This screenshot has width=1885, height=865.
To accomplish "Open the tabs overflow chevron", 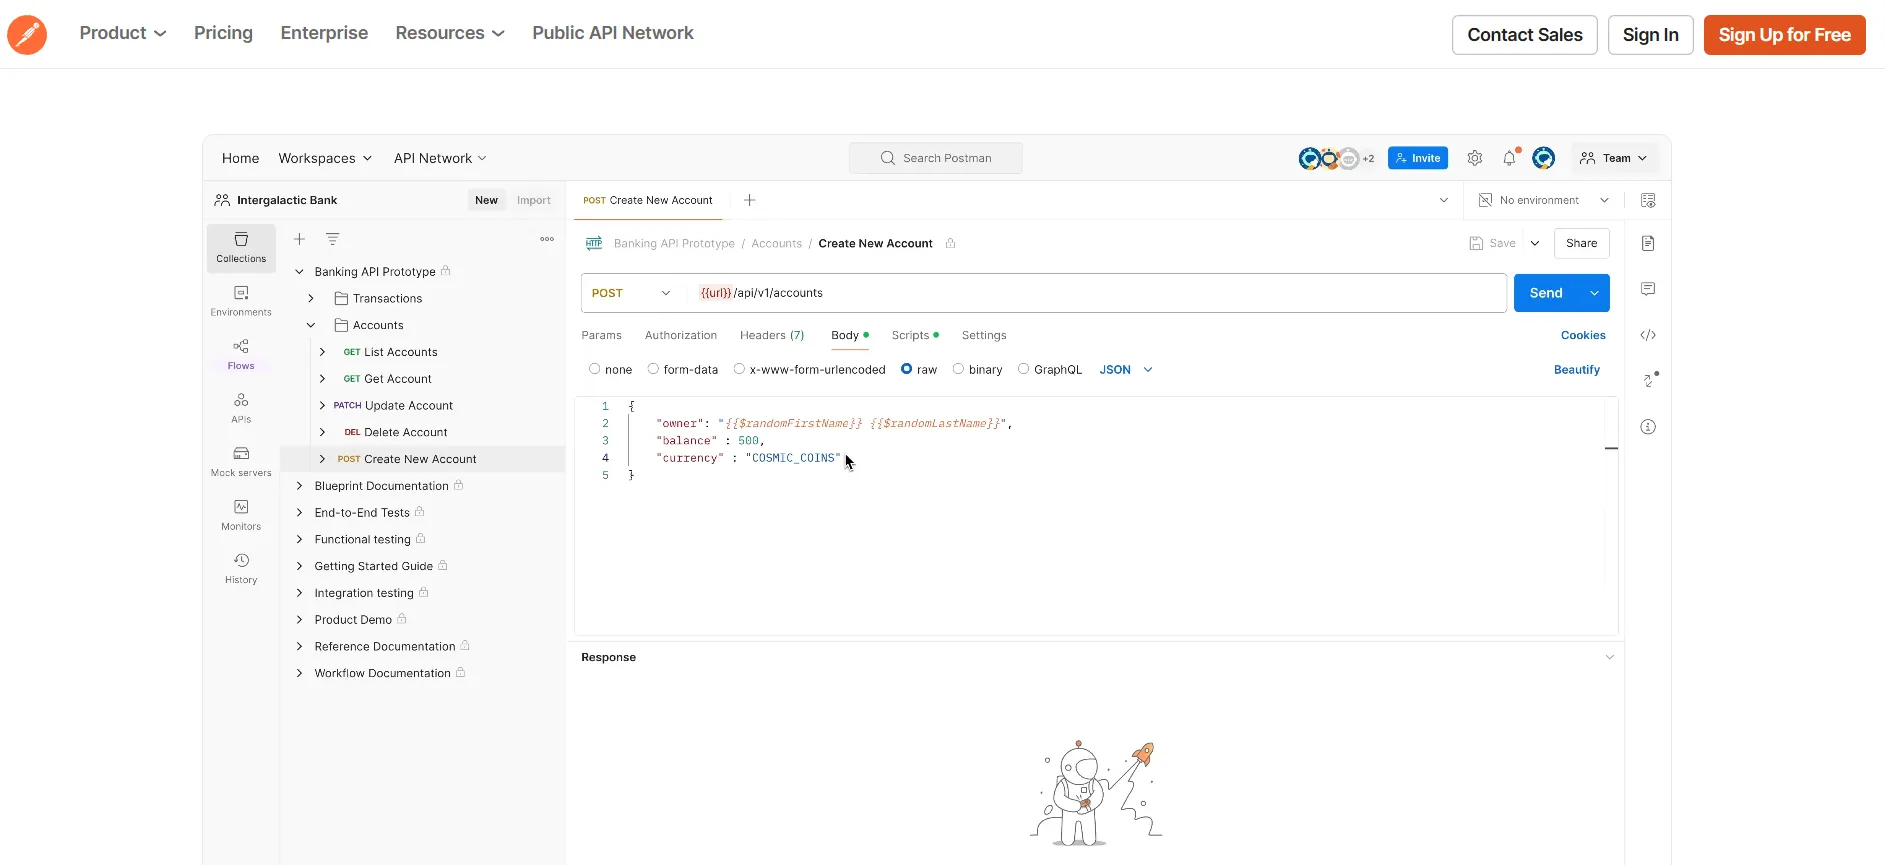I will pos(1444,200).
